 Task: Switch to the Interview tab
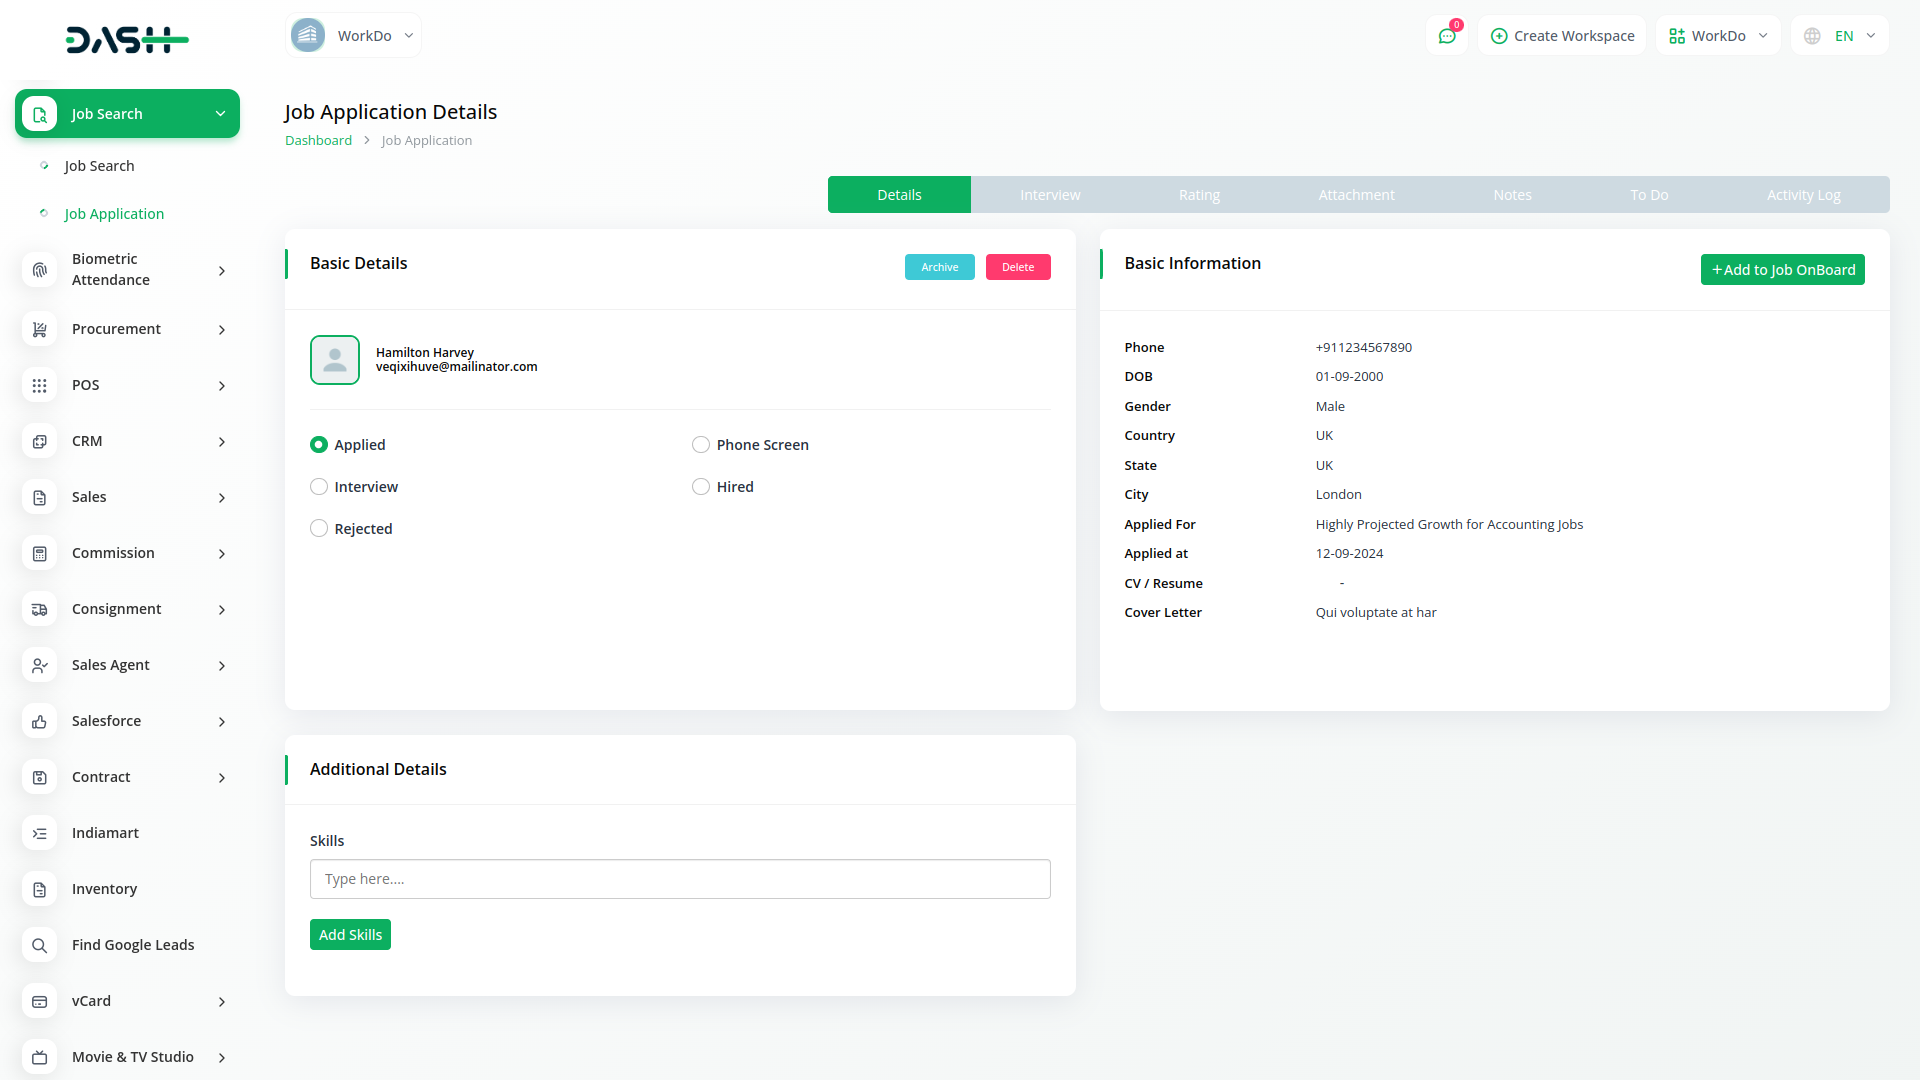click(1050, 195)
